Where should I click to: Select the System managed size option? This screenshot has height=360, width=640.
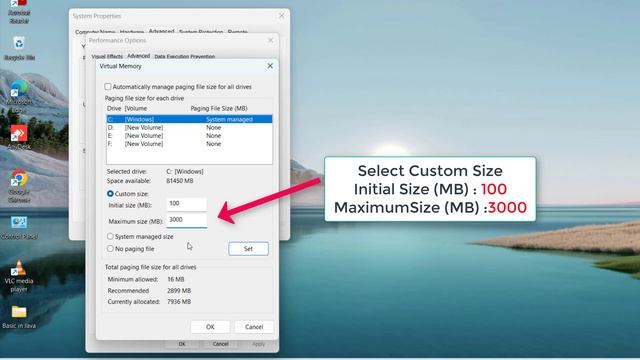point(110,236)
